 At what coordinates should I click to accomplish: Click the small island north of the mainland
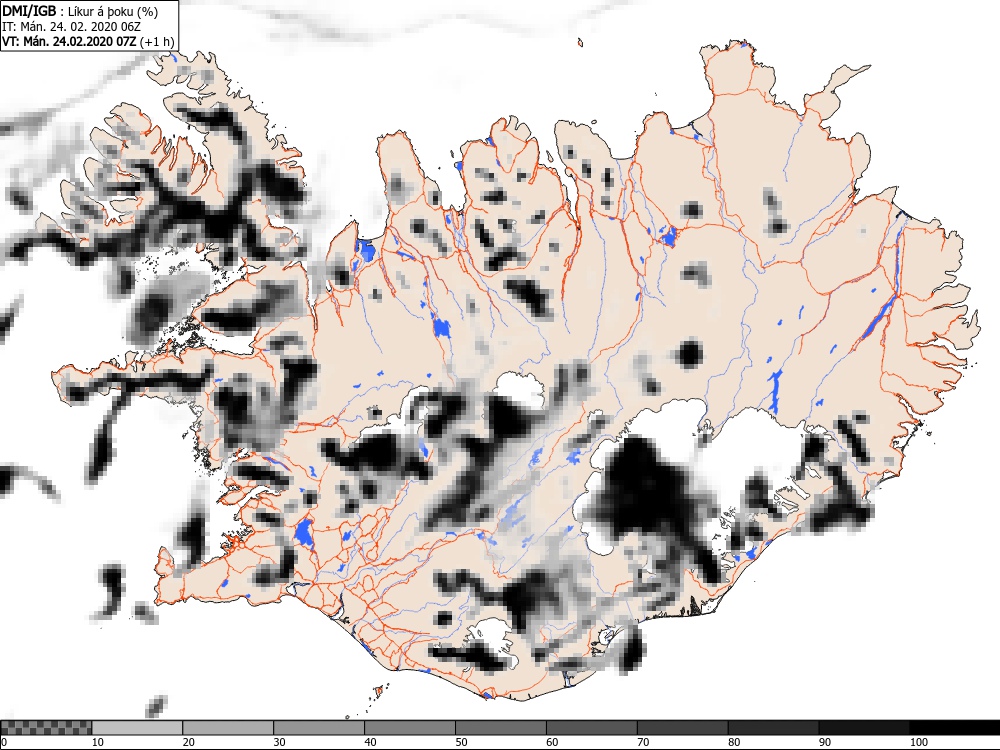point(580,43)
